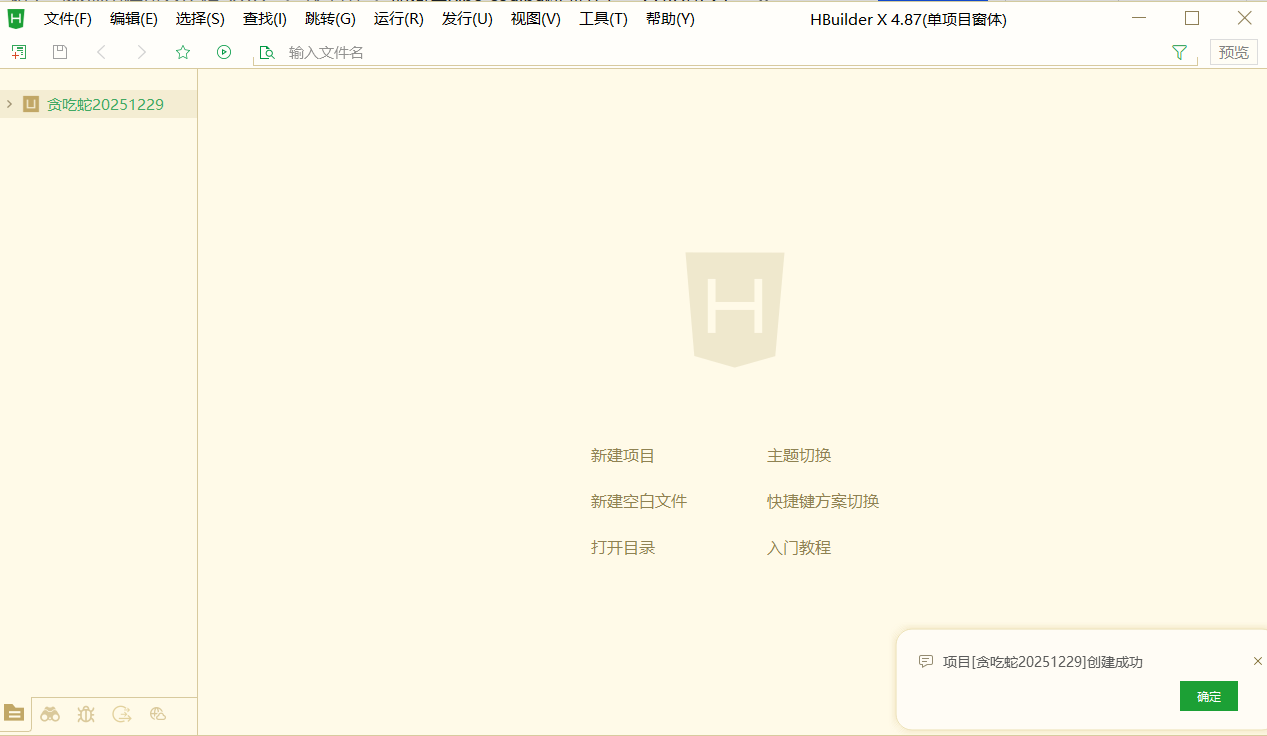Click 确定 in the notification
The height and width of the screenshot is (736, 1267).
[1208, 696]
